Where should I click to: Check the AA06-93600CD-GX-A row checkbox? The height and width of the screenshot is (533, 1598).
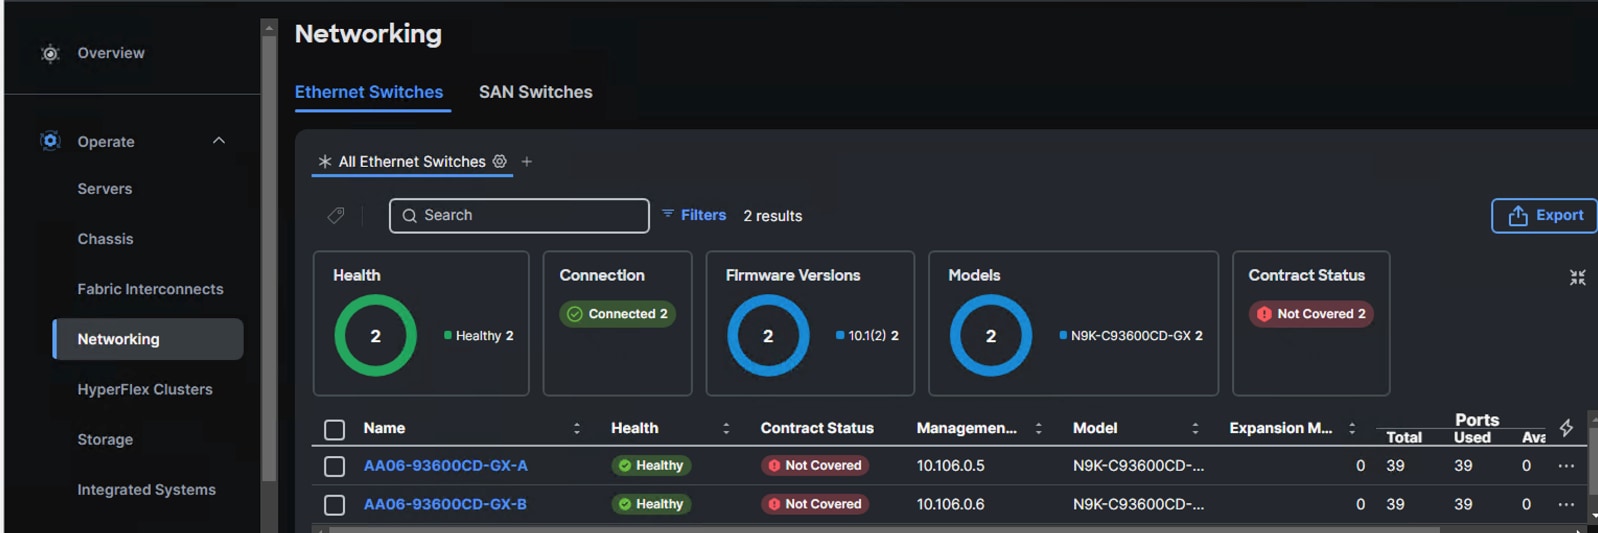tap(335, 466)
